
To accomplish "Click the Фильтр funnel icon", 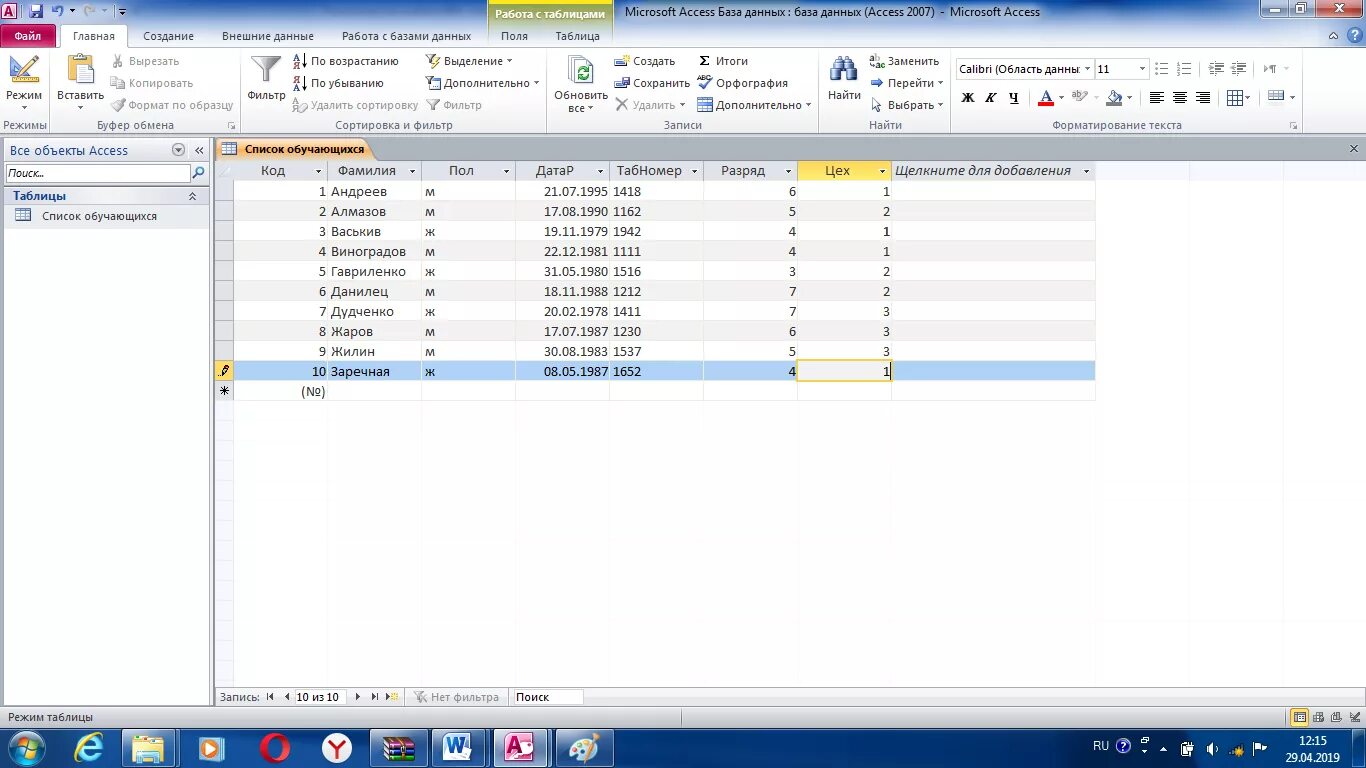I will coord(266,71).
